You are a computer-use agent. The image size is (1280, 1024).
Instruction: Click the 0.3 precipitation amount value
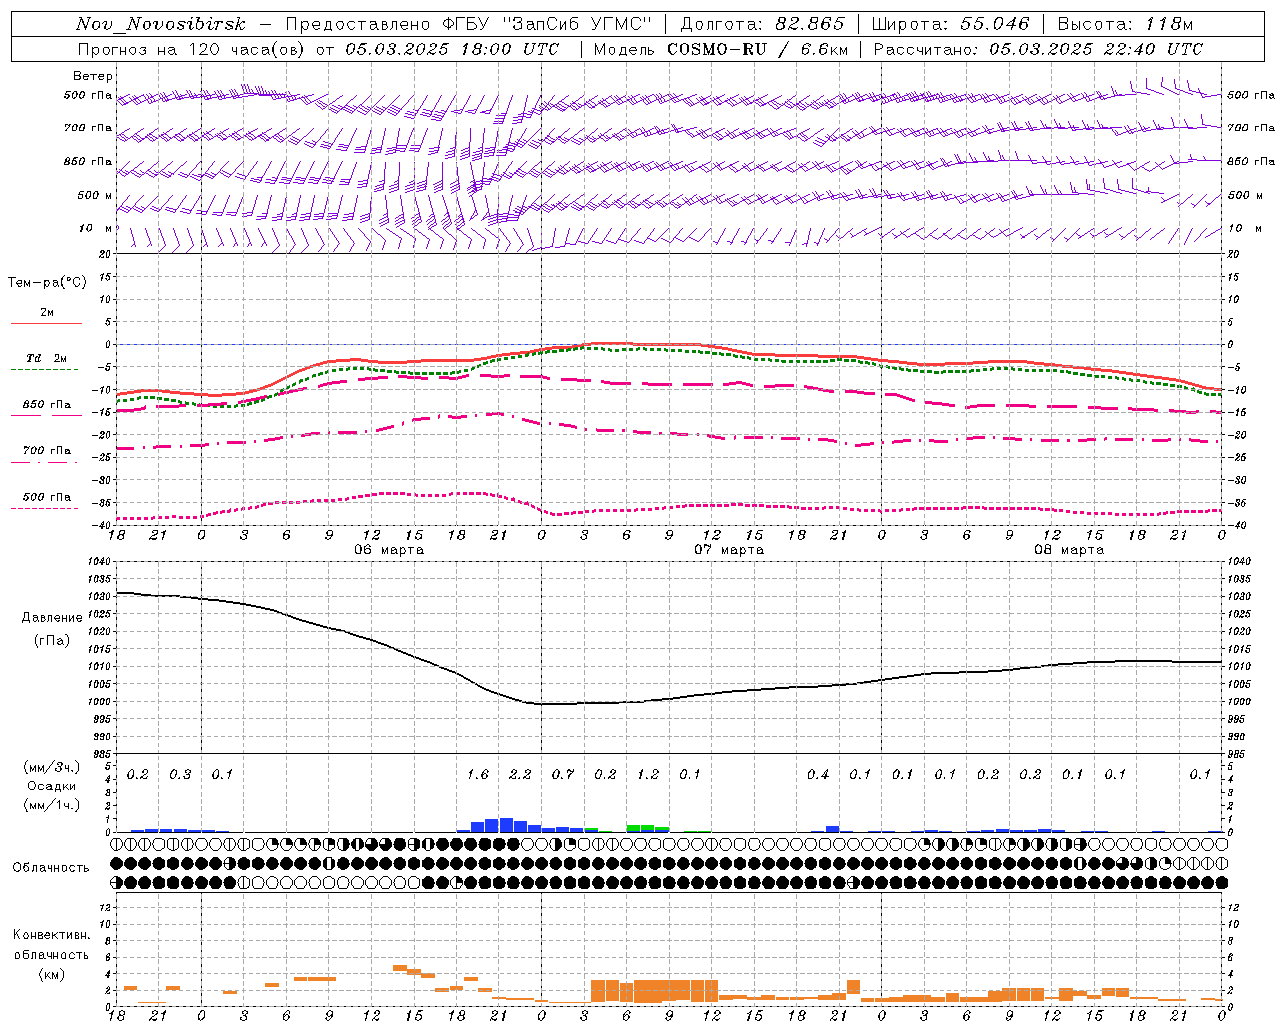click(x=180, y=775)
